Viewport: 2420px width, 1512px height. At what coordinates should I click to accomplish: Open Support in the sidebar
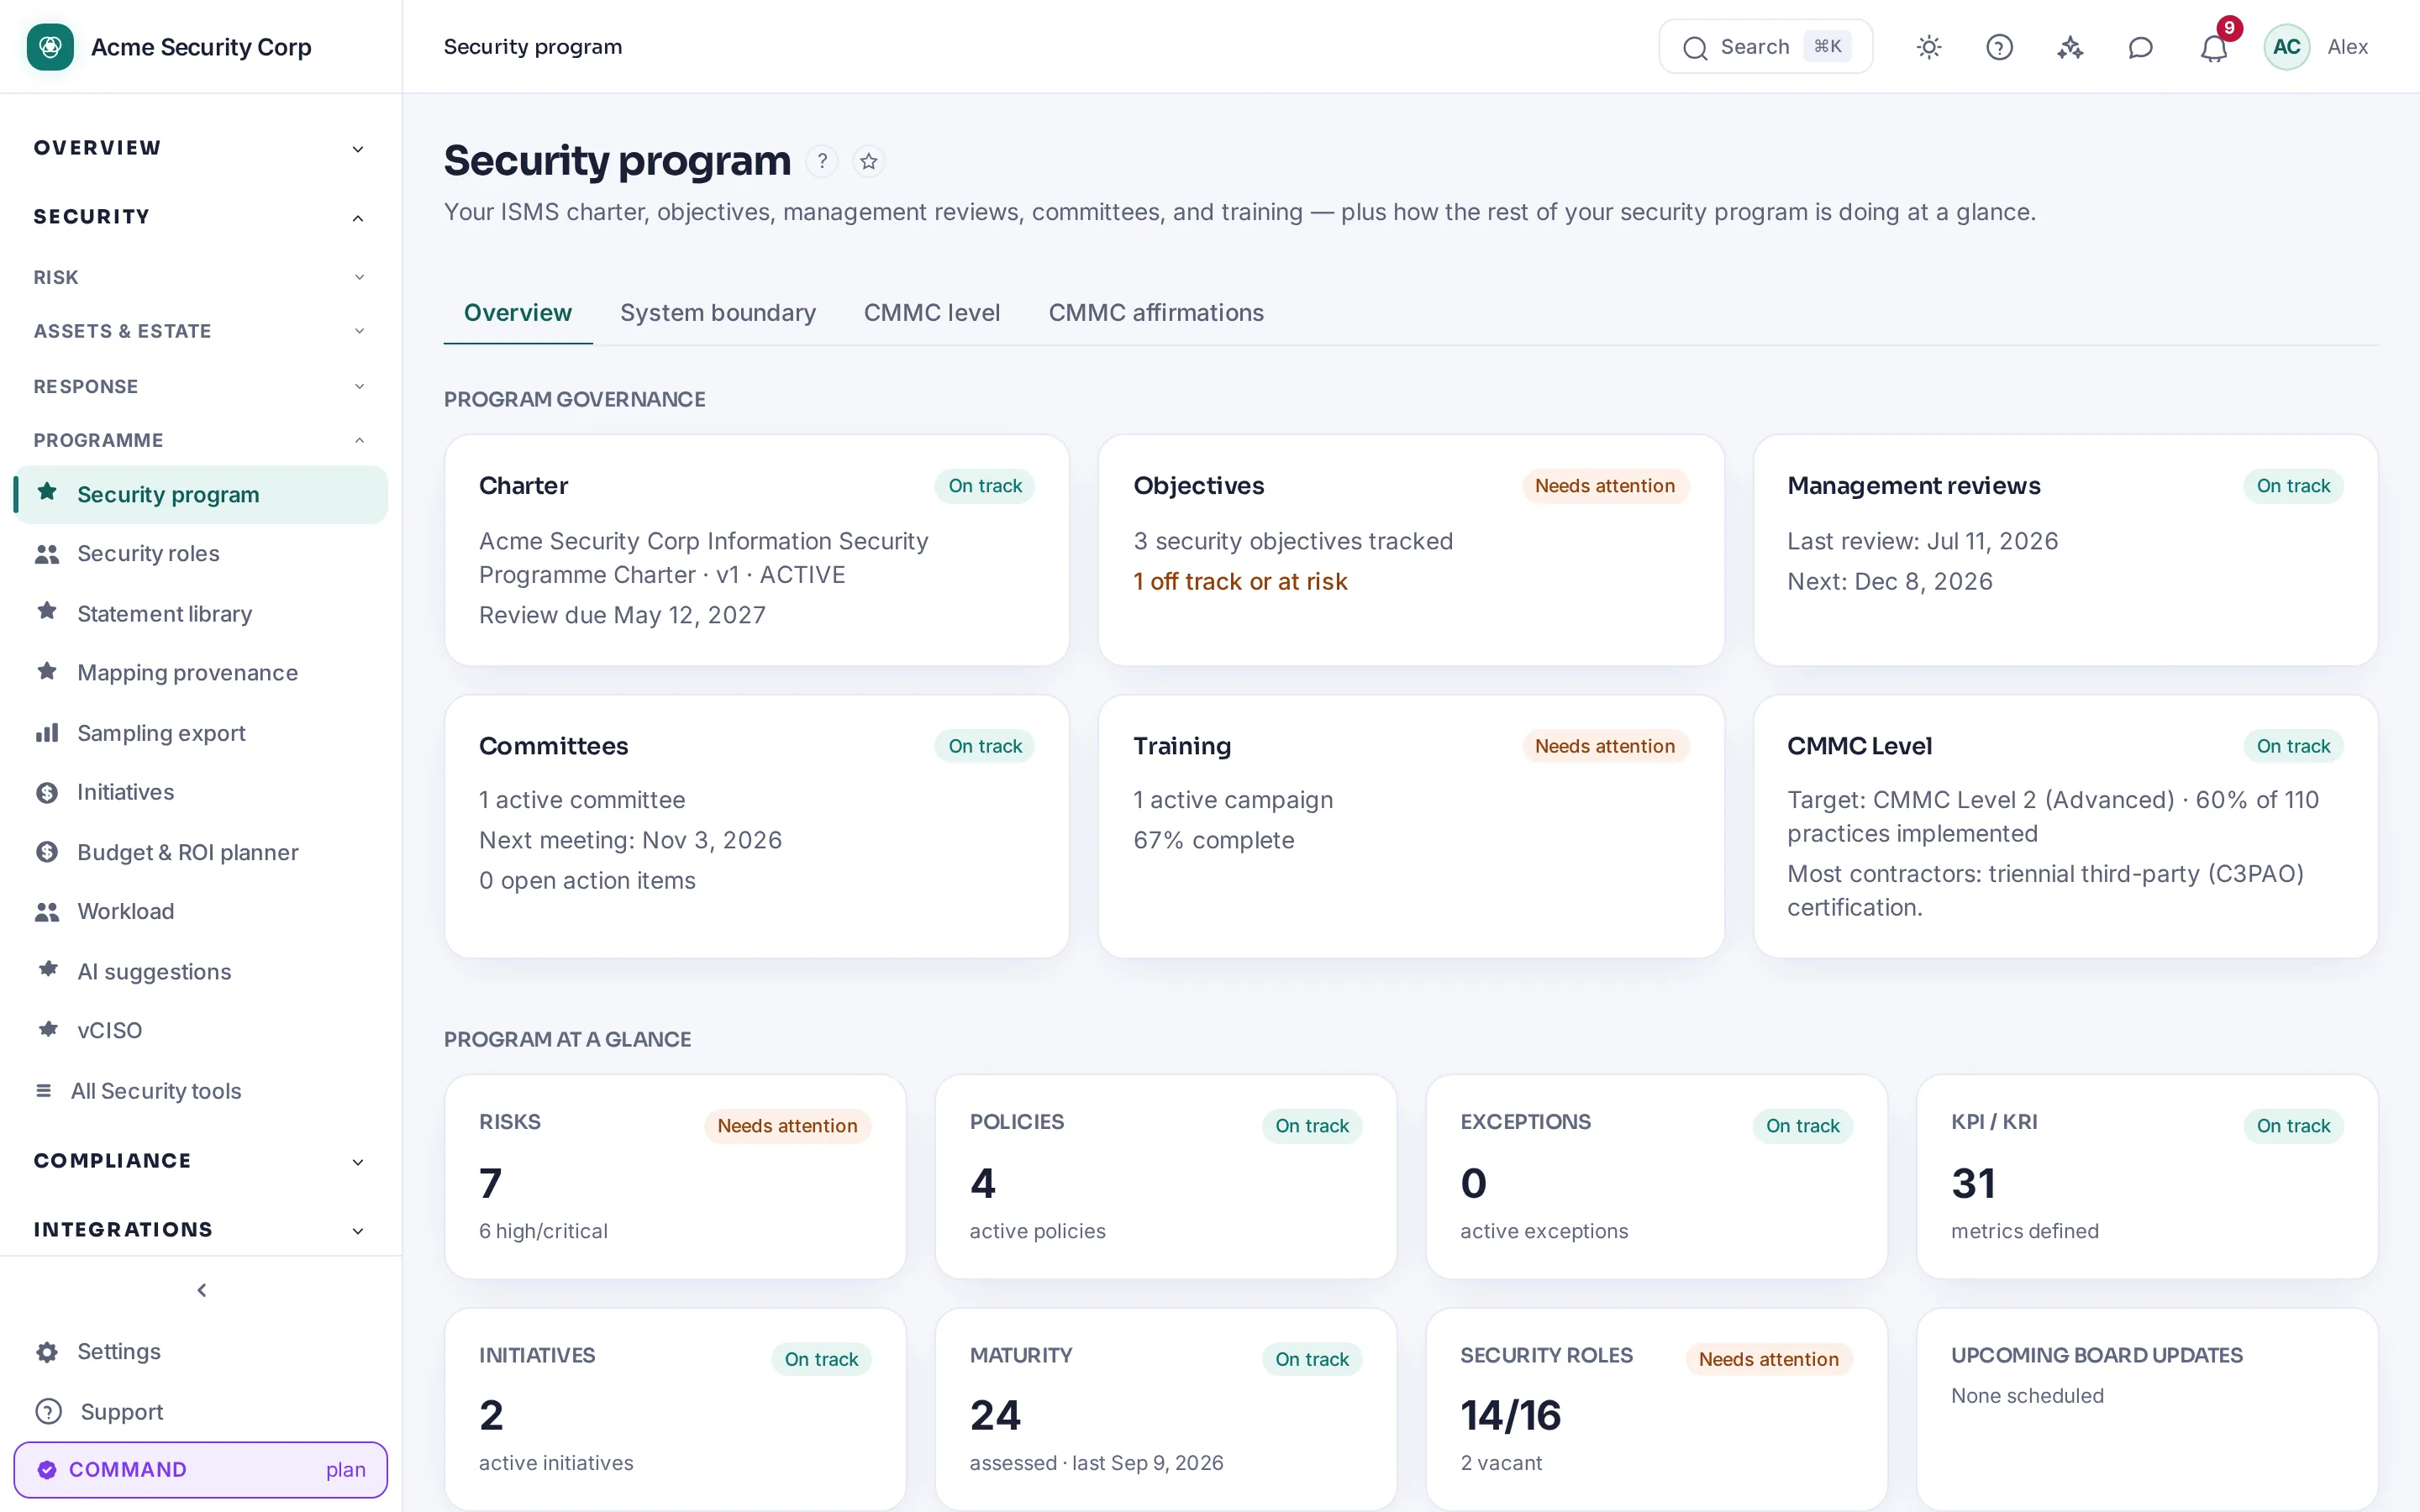[200, 1412]
